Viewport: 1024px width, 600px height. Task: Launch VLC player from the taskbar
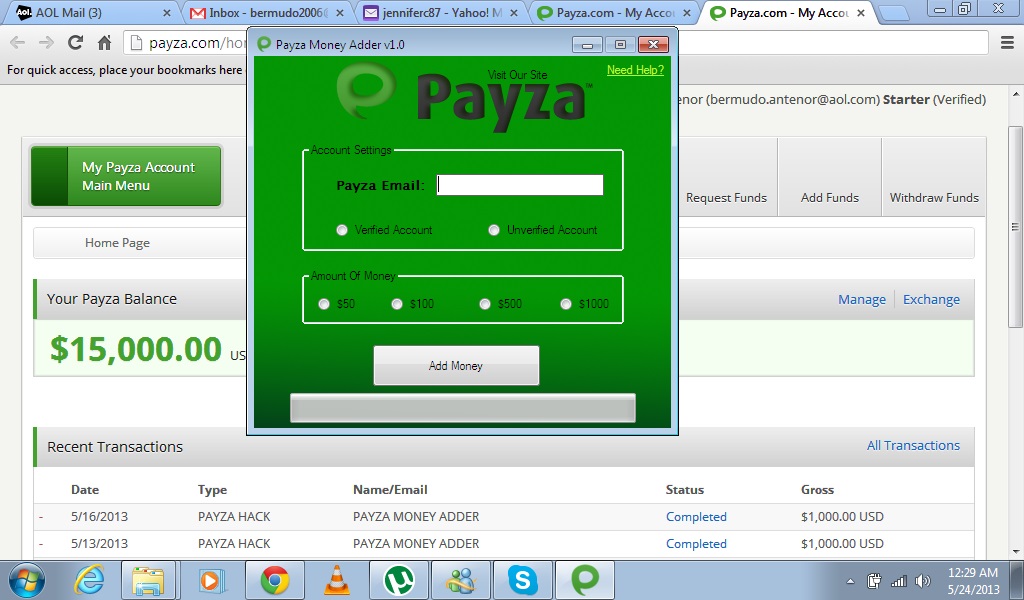click(335, 579)
